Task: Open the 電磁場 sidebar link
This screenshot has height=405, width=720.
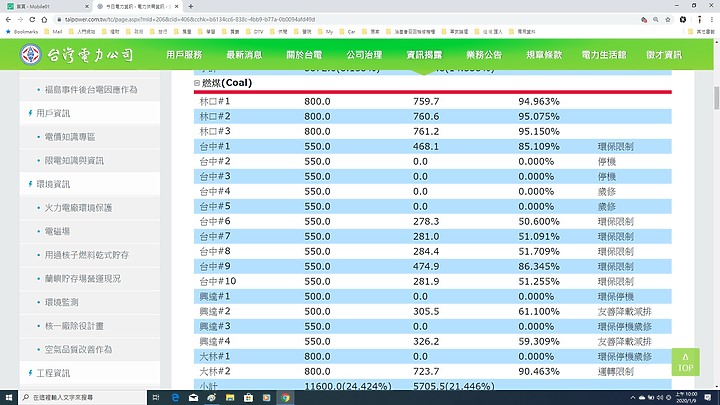Action: pos(57,231)
